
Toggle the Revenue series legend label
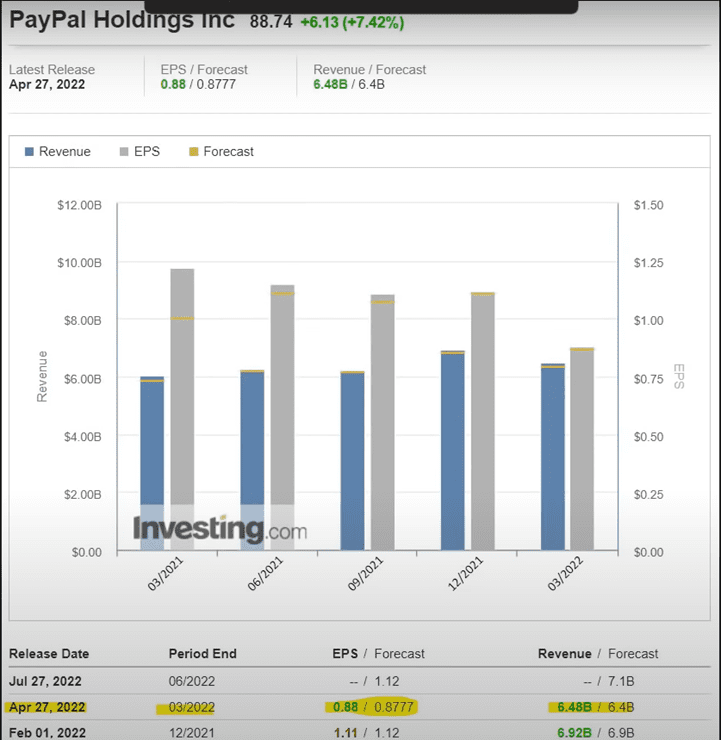(x=65, y=152)
